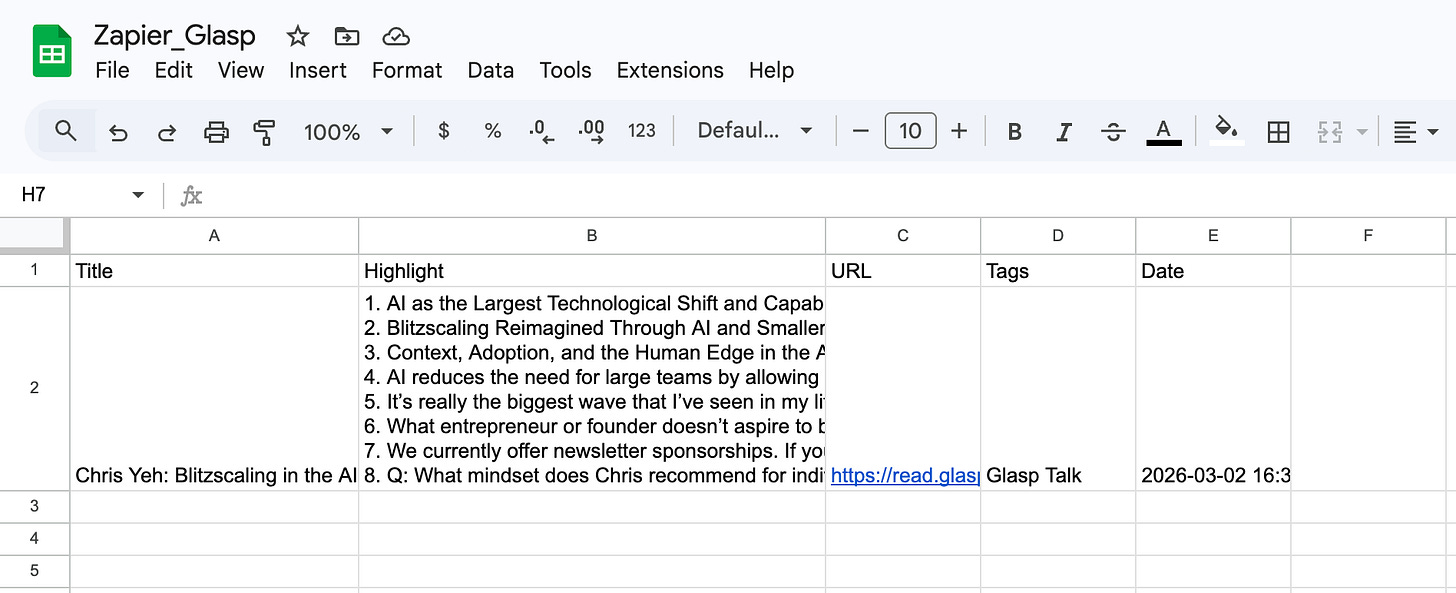This screenshot has width=1456, height=593.
Task: Select the Date header cell
Action: point(1213,271)
